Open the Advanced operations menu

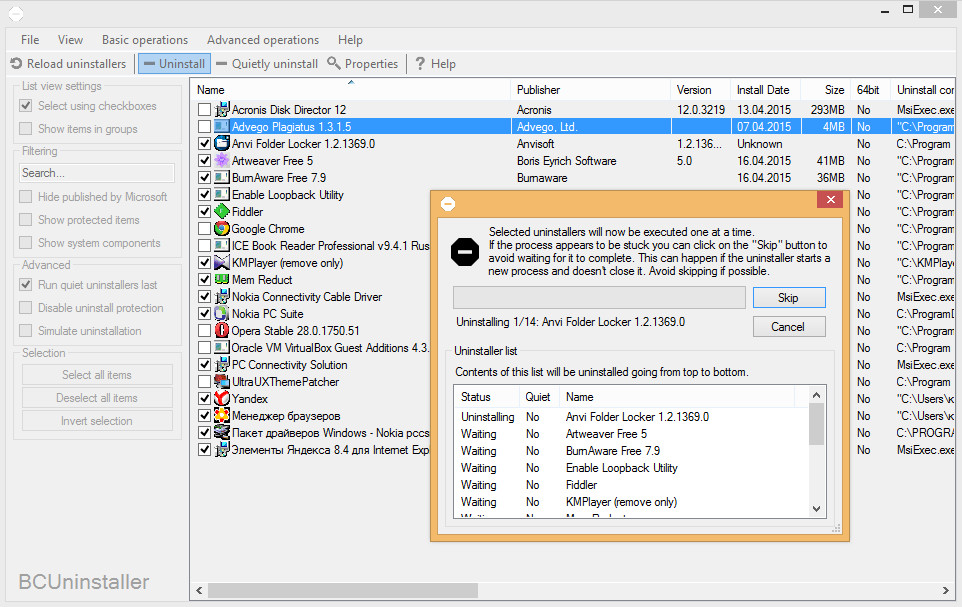click(263, 40)
